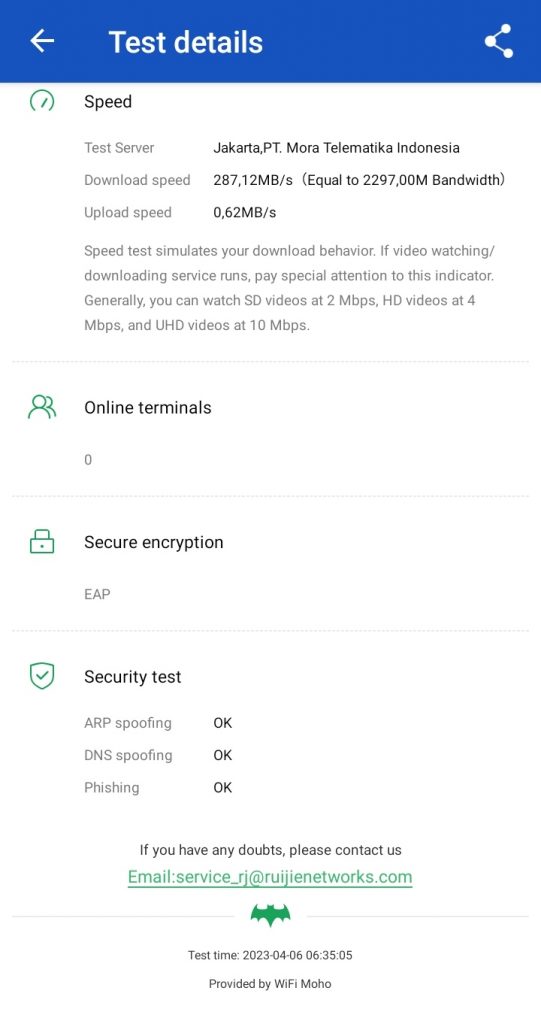Screen dimensions: 541x1024
Task: Select the Test details title
Action: click(x=186, y=42)
